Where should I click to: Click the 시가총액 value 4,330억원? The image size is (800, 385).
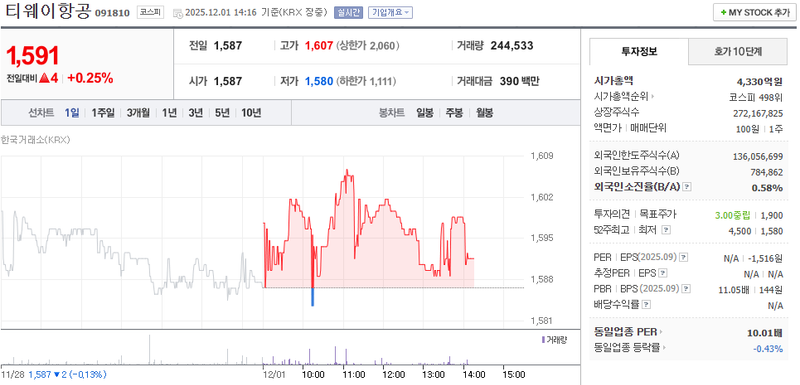coord(760,81)
